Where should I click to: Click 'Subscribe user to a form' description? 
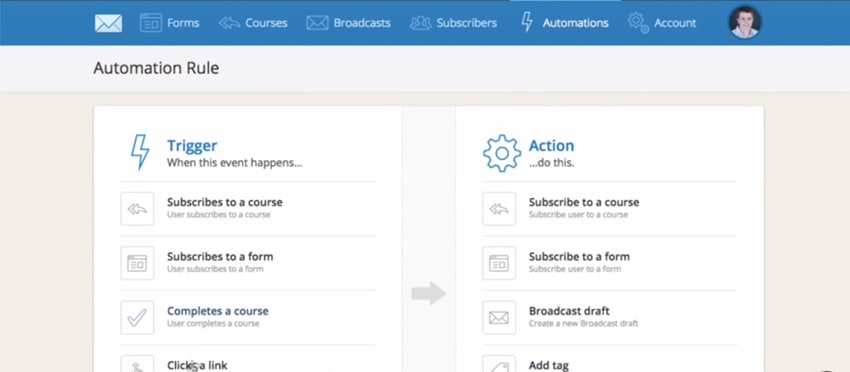click(x=575, y=269)
